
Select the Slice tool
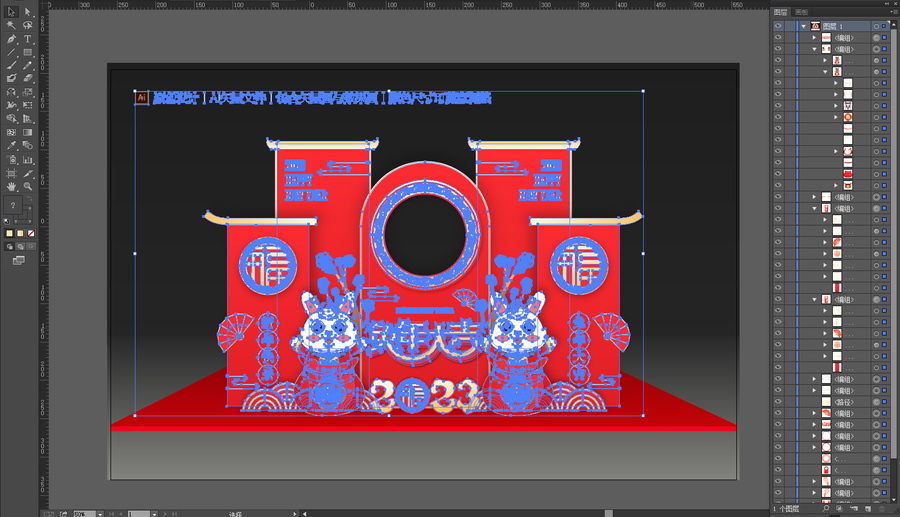pos(27,173)
